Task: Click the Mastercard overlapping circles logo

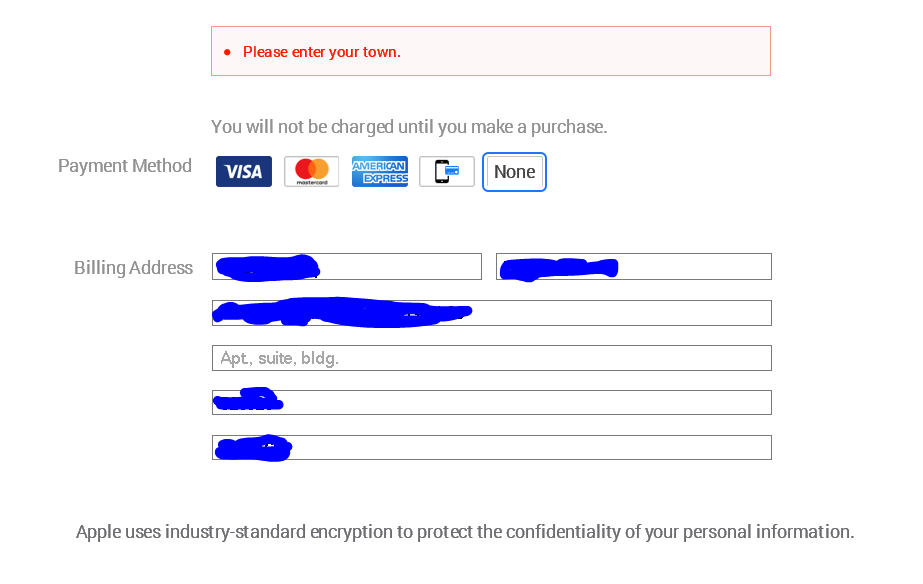Action: [311, 171]
